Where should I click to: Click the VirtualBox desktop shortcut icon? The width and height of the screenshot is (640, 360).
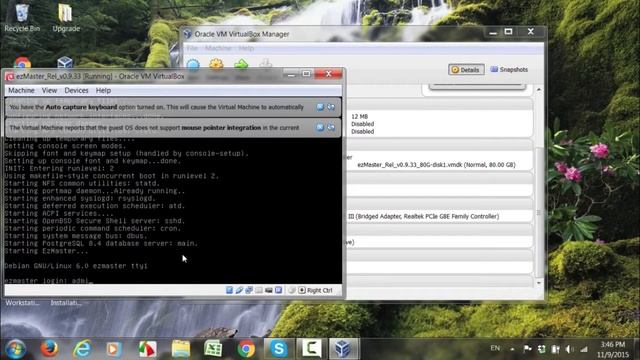coord(65,63)
